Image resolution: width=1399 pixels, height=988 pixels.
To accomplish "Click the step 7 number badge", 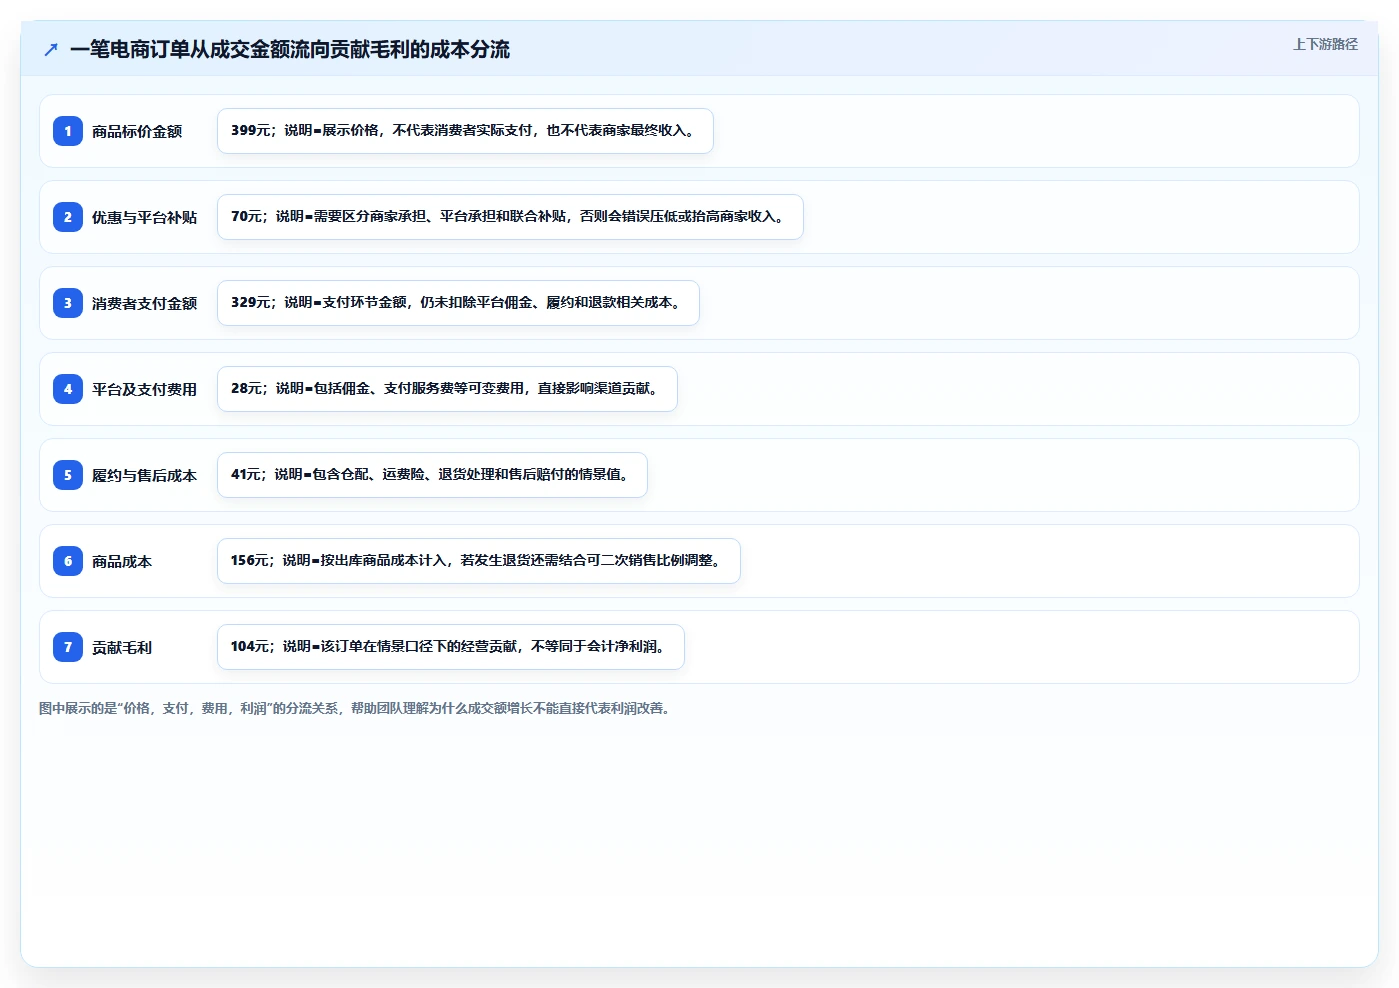I will point(68,647).
